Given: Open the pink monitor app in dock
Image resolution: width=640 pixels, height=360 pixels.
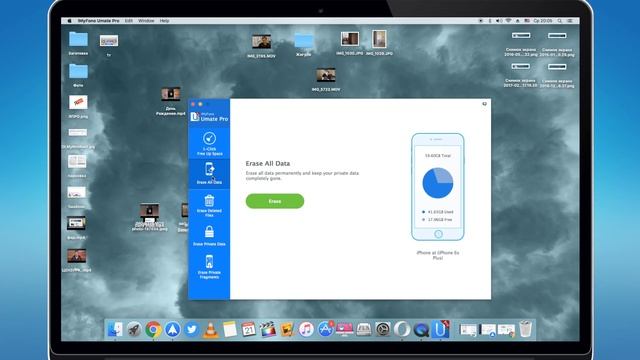Looking at the screenshot, I should point(344,329).
